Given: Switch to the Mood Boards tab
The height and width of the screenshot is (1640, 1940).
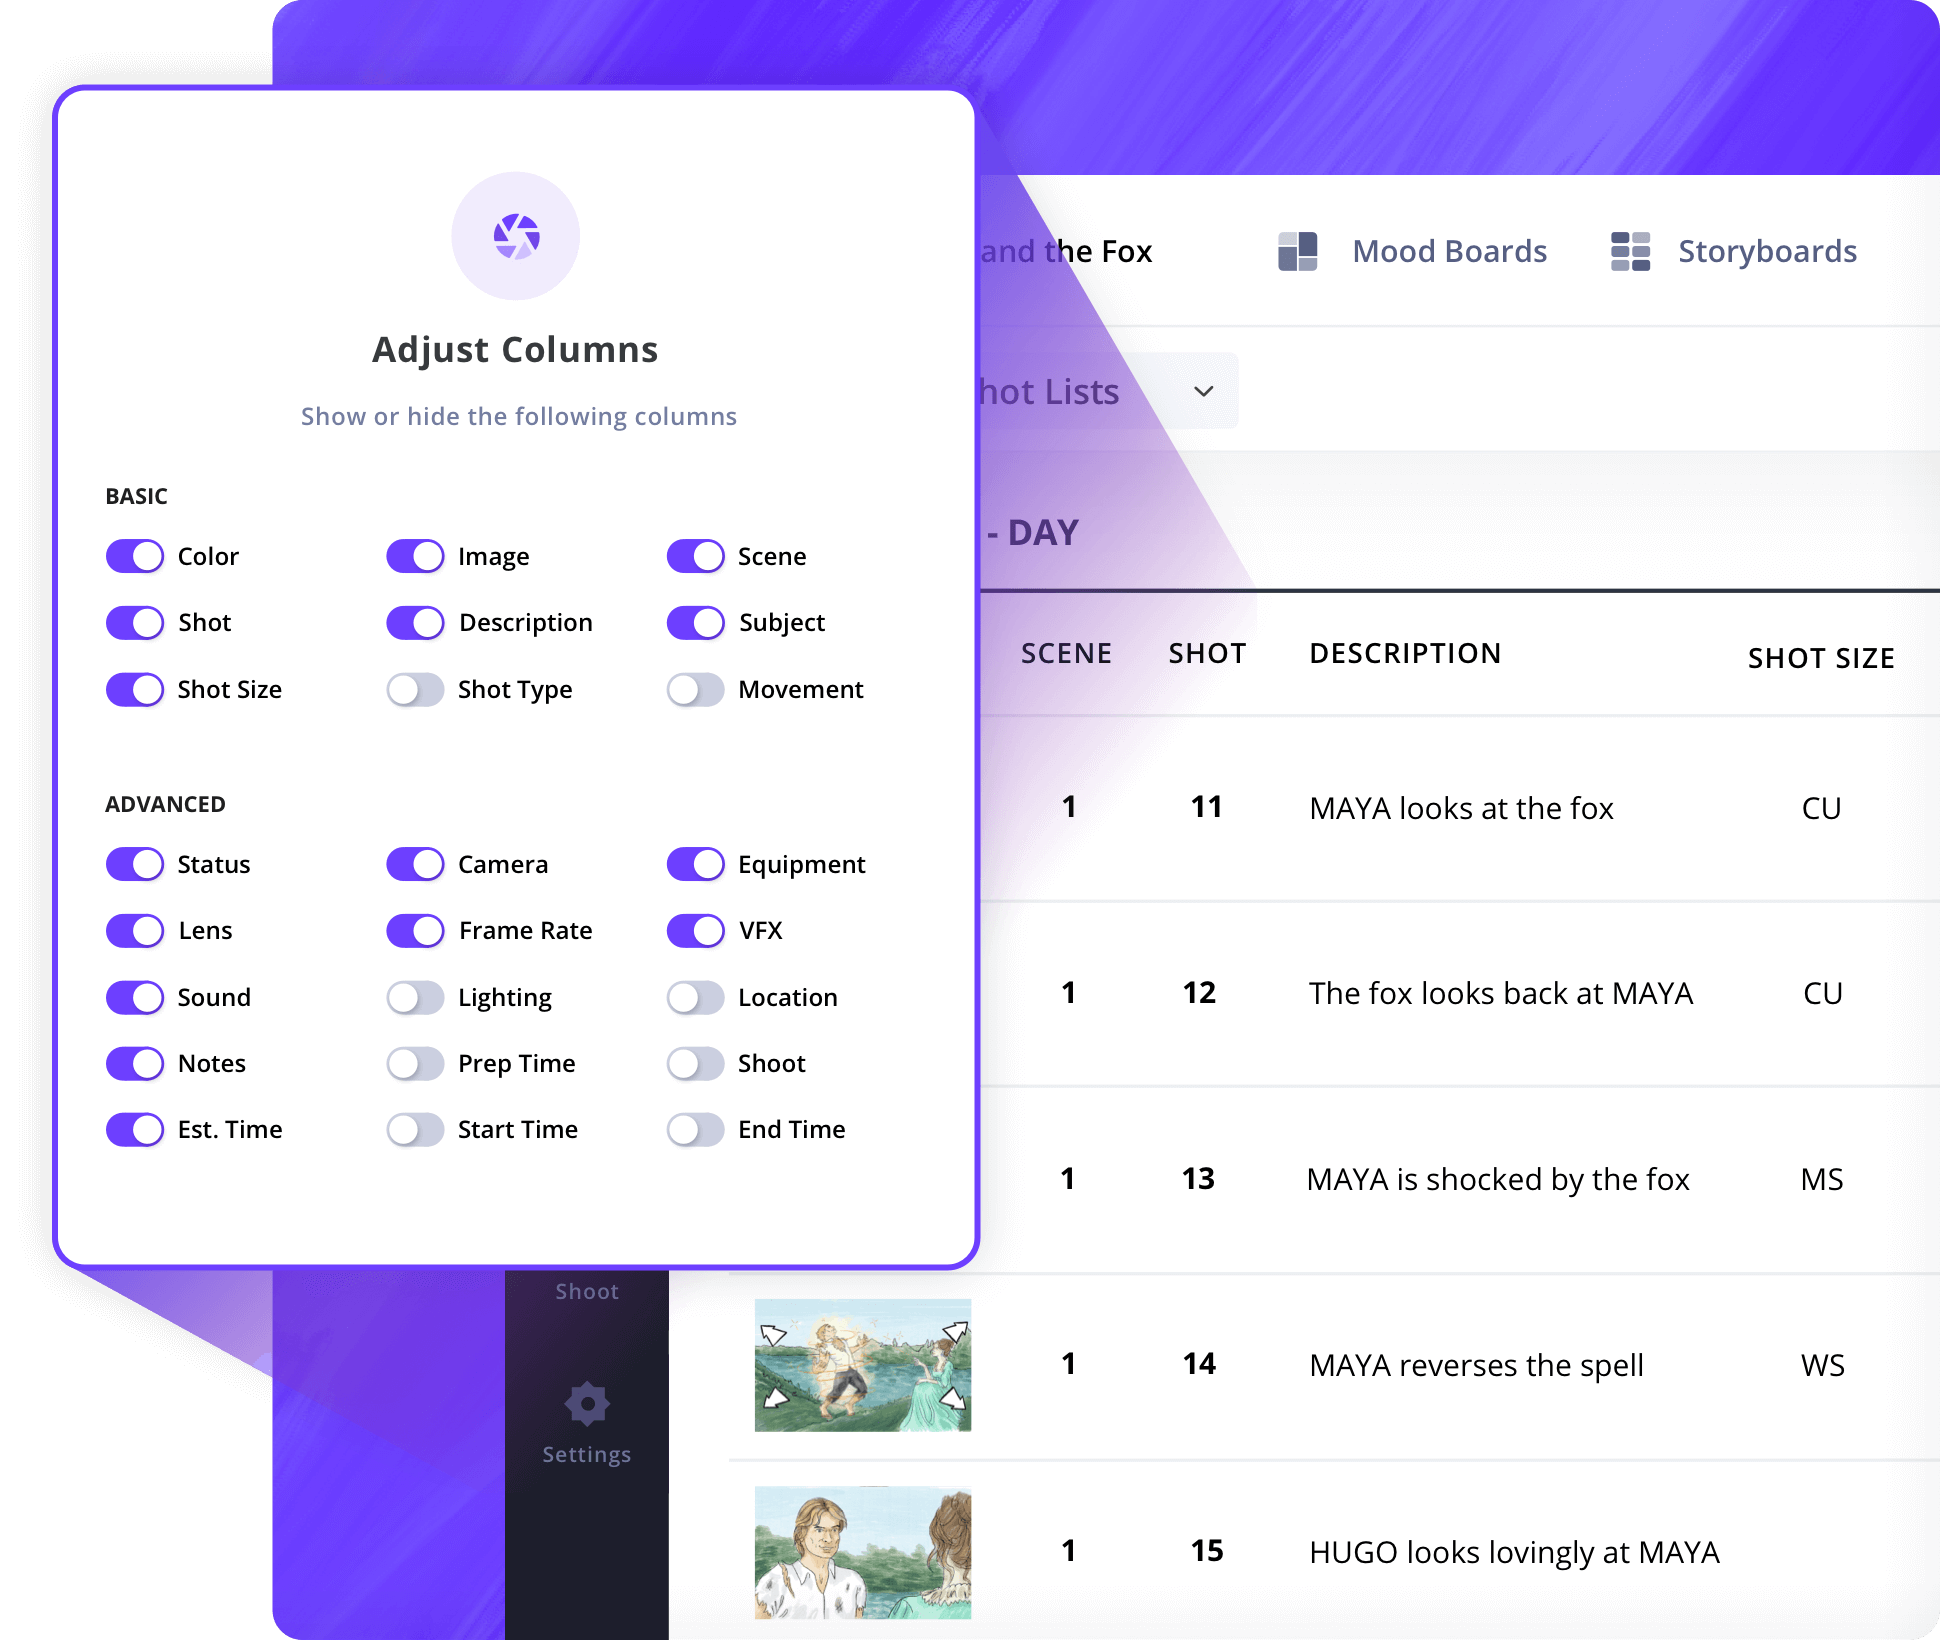Looking at the screenshot, I should 1449,251.
